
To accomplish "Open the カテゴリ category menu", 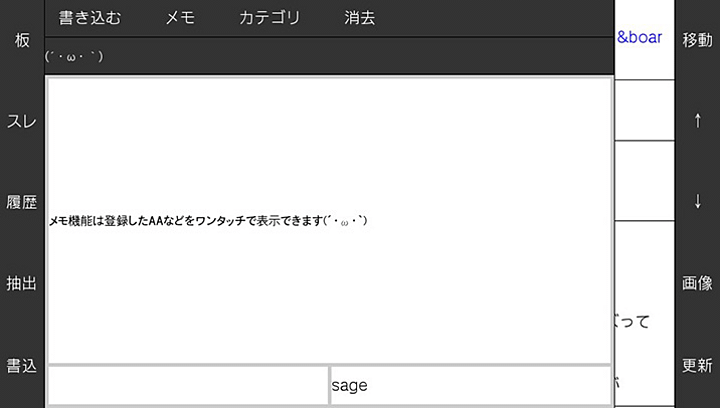I will click(x=269, y=18).
